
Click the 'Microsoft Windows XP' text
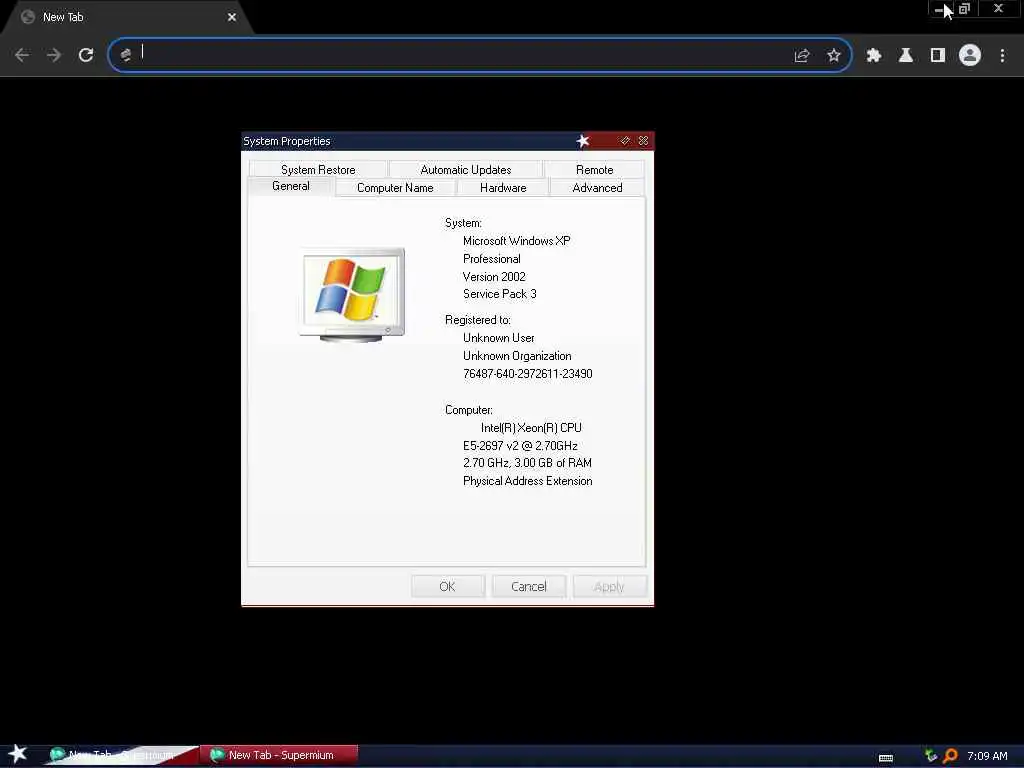tap(517, 241)
